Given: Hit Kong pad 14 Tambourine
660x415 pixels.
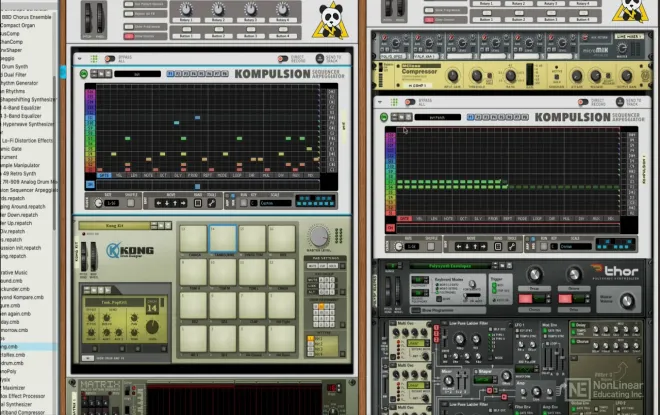Looking at the screenshot, I should tap(223, 239).
